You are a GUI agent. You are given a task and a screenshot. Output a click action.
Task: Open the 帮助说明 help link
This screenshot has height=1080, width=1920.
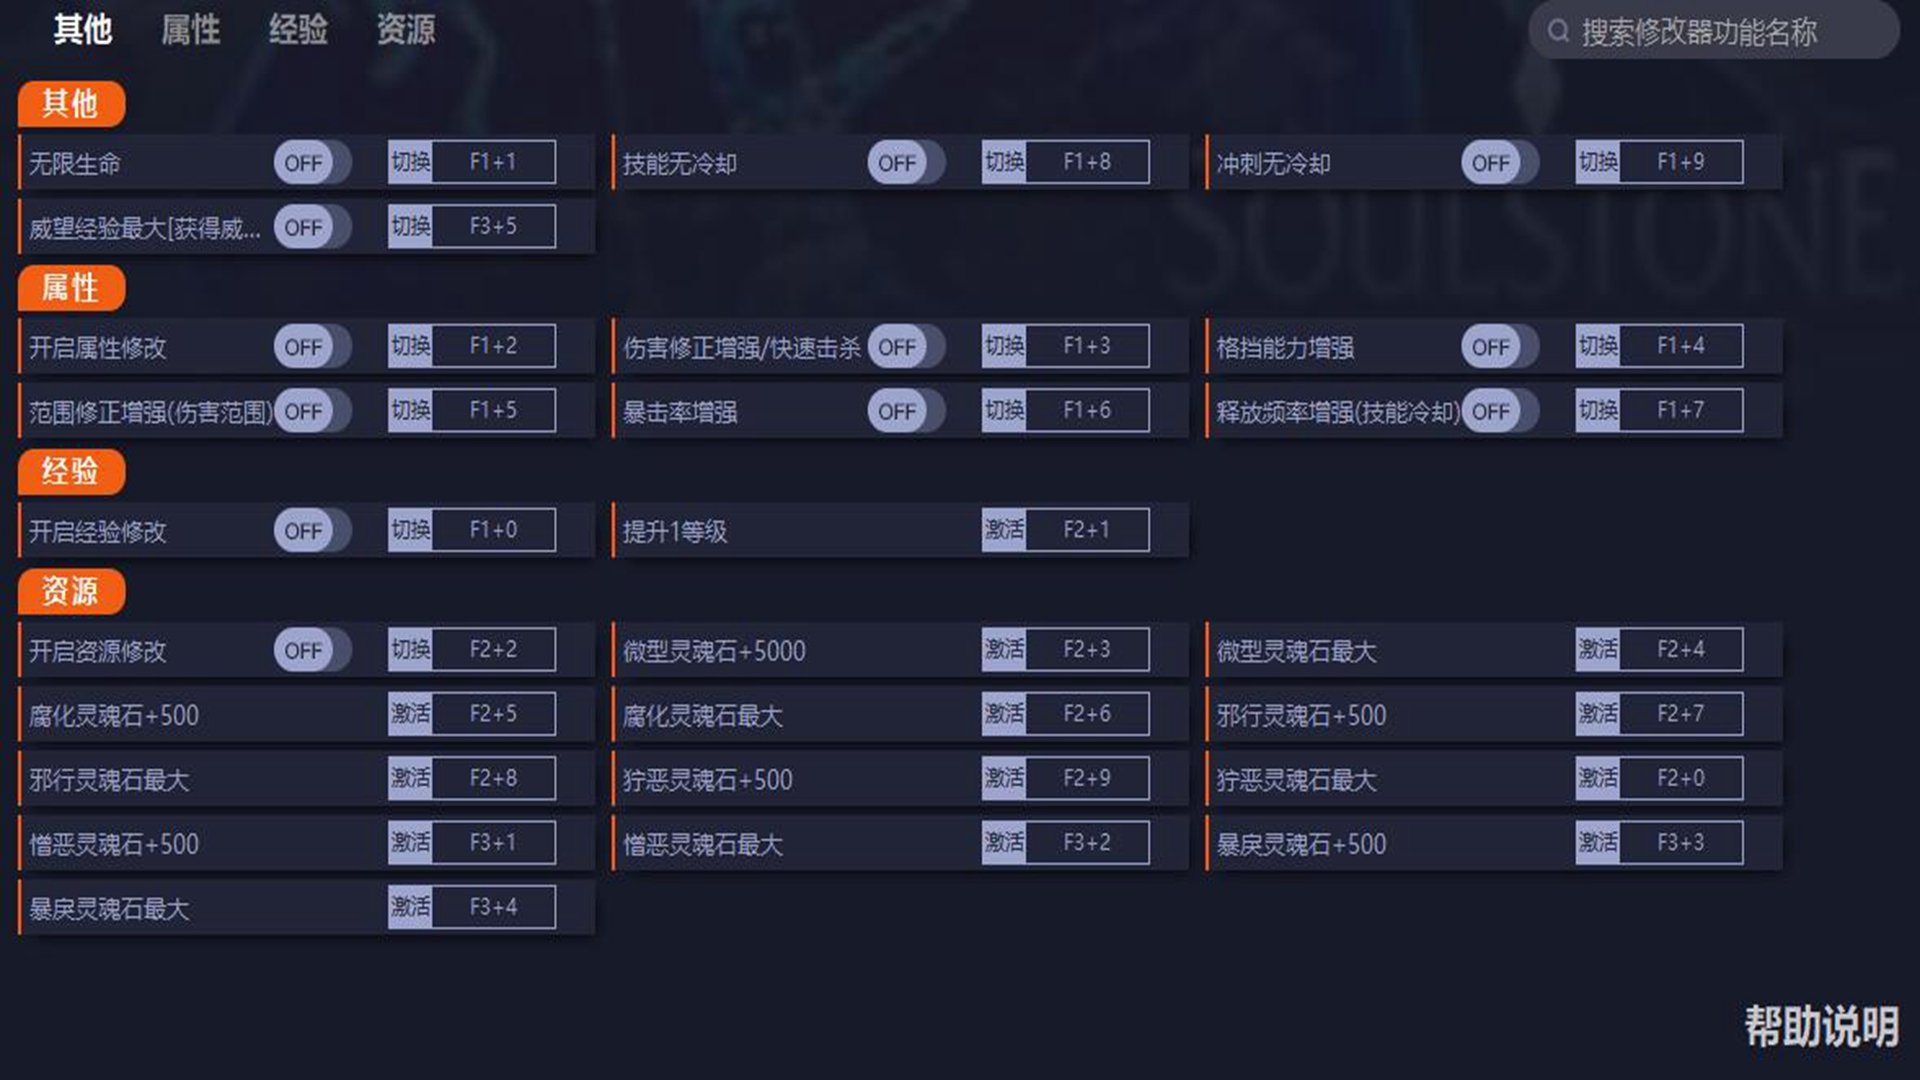[1821, 1026]
